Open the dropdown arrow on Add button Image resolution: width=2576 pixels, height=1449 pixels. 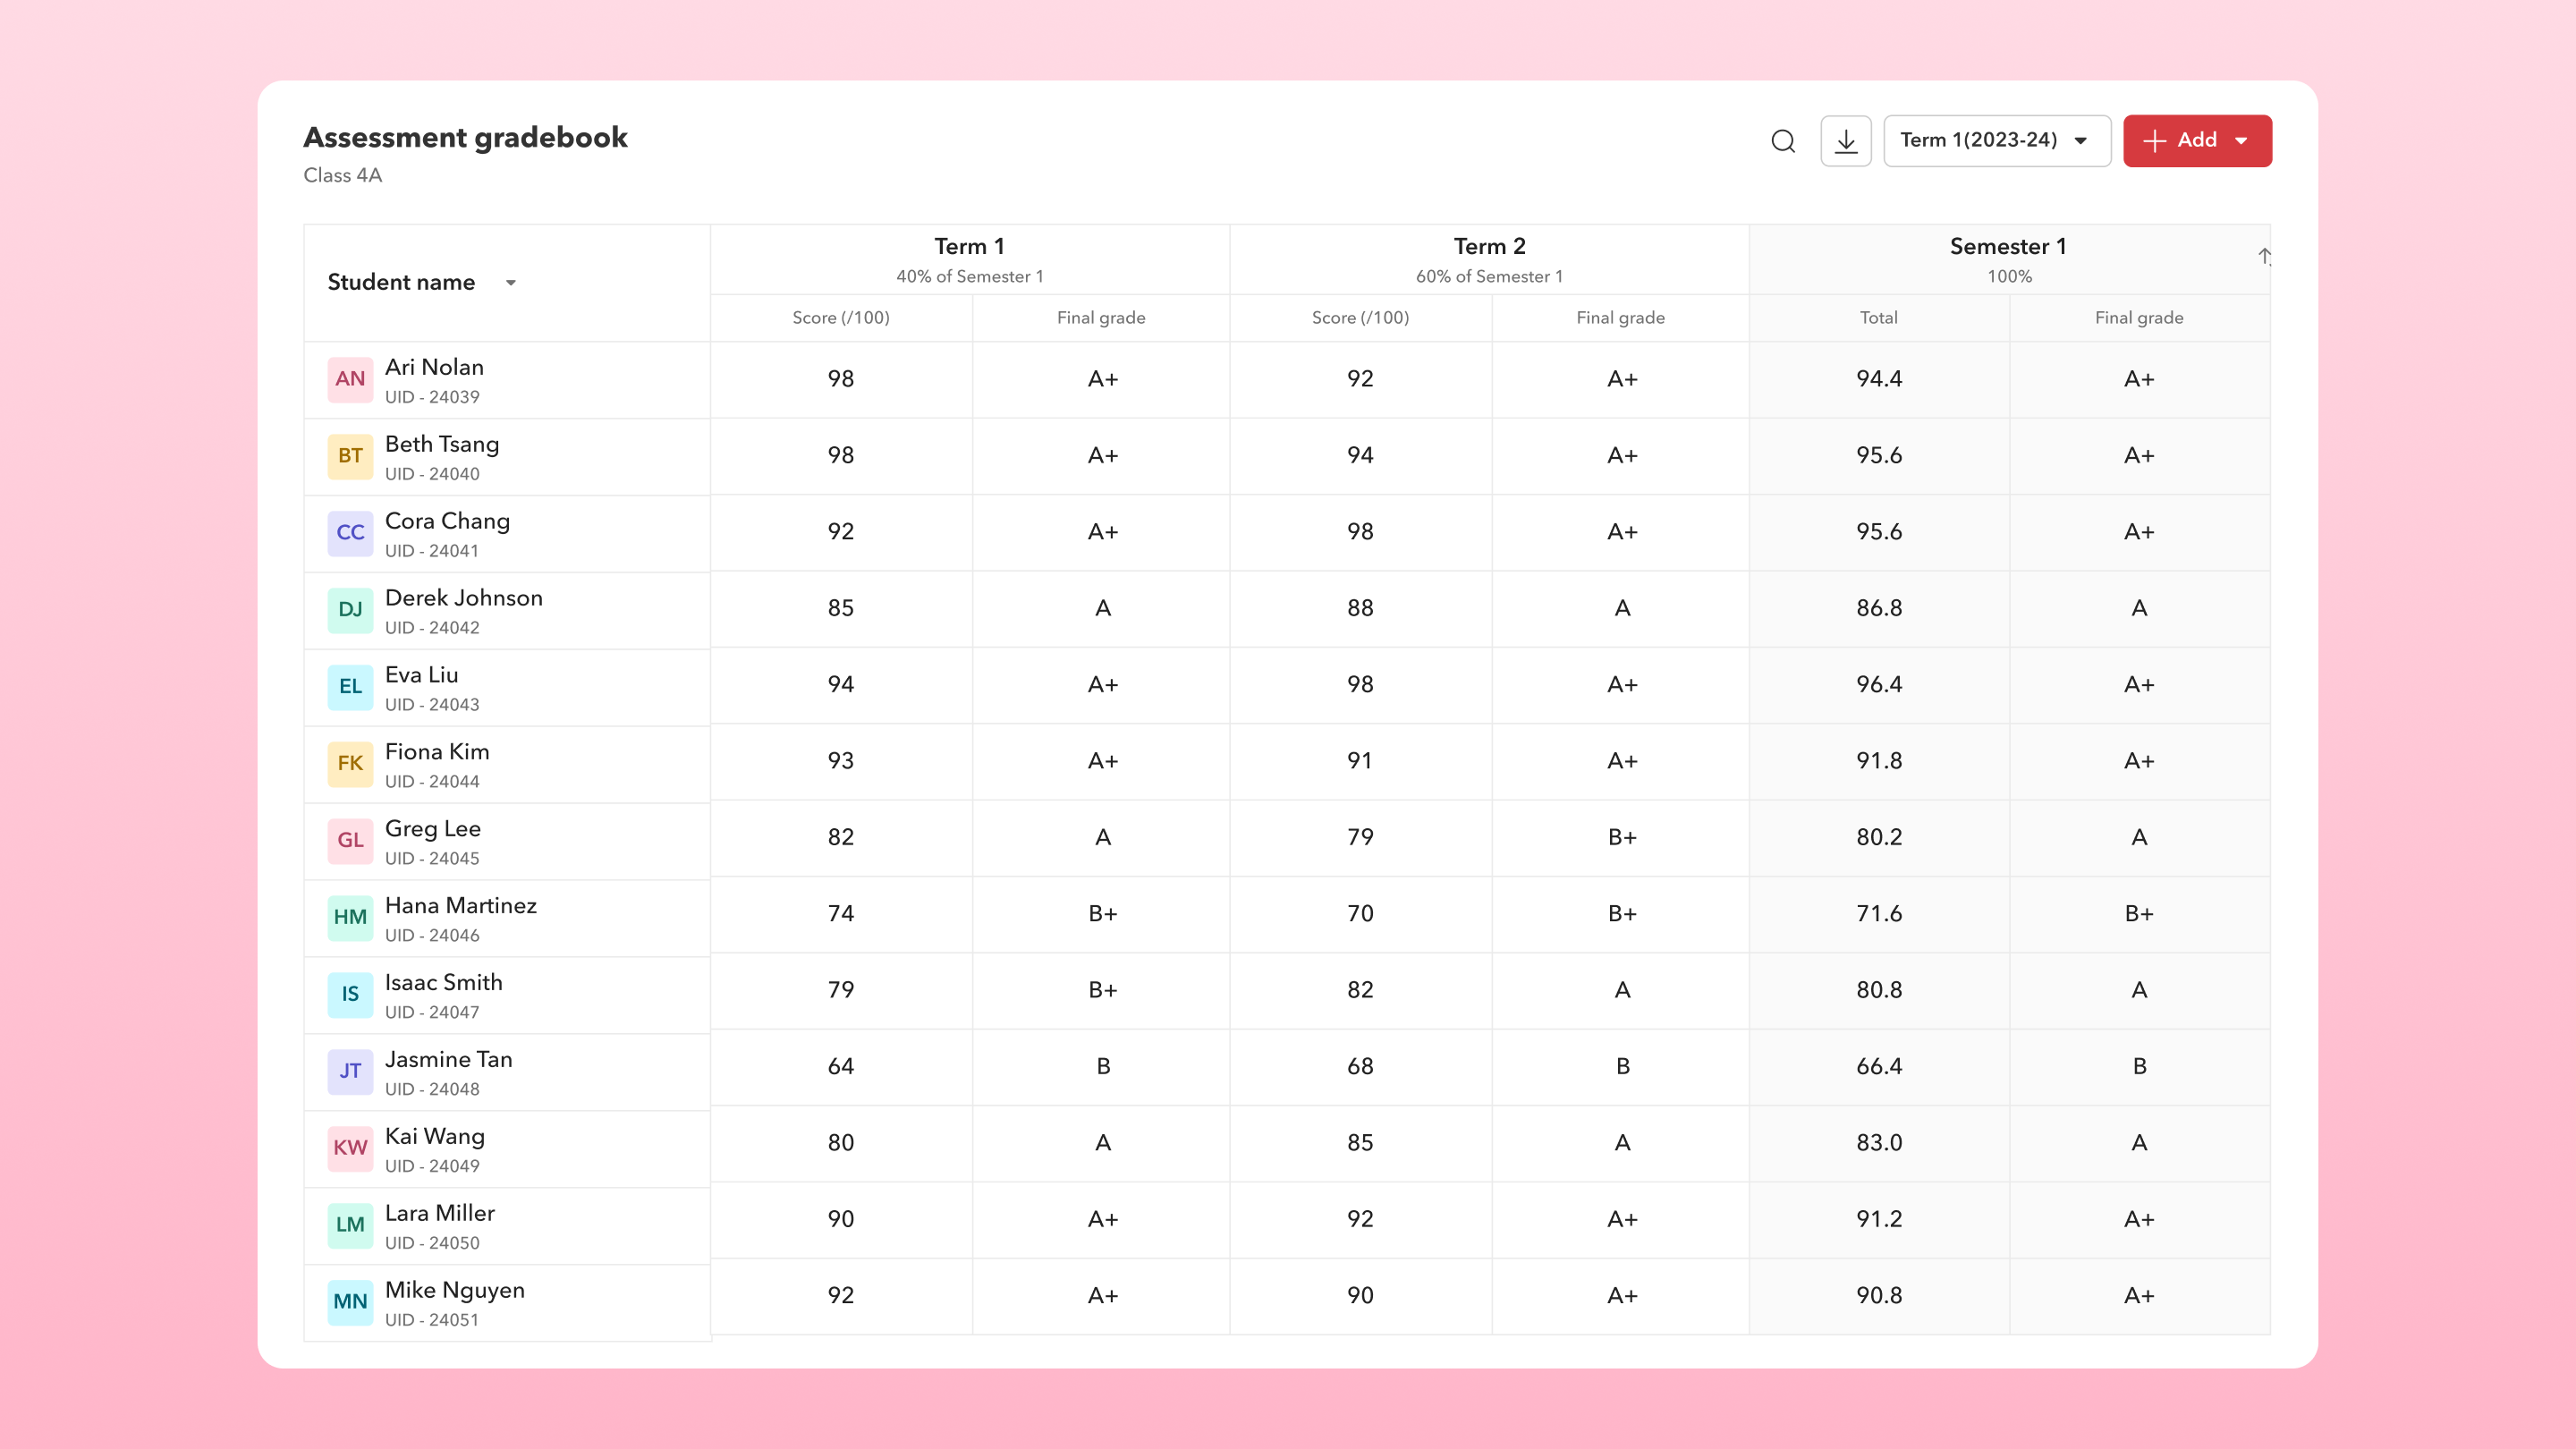point(2242,141)
